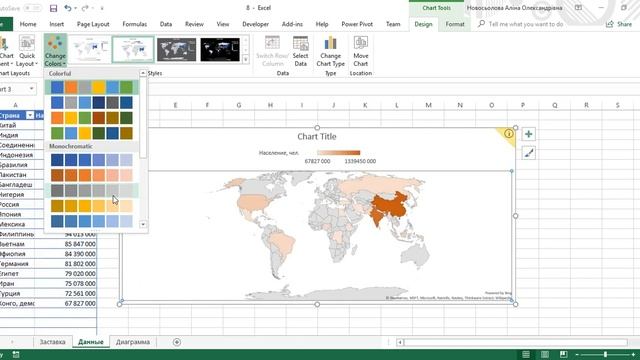Redo the last action
The height and width of the screenshot is (360, 640).
(x=85, y=8)
